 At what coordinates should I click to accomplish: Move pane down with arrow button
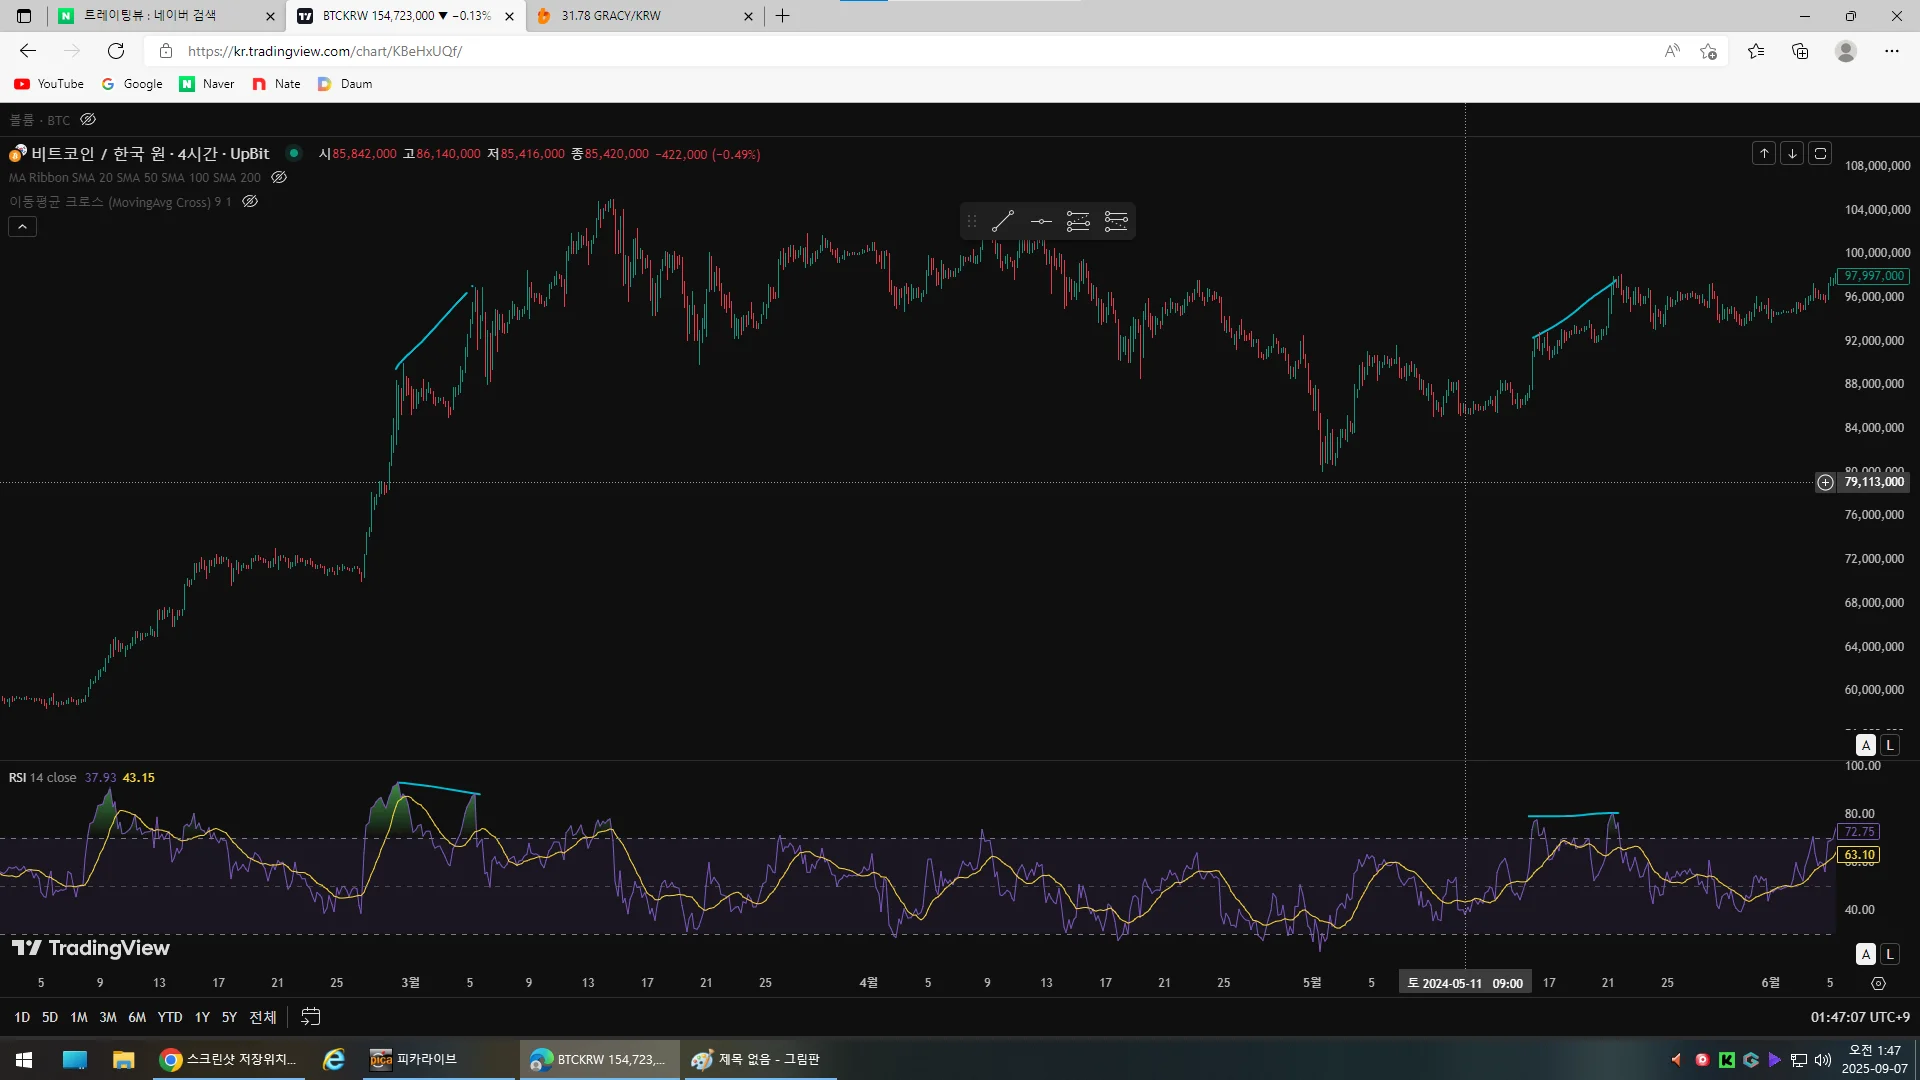tap(1792, 153)
